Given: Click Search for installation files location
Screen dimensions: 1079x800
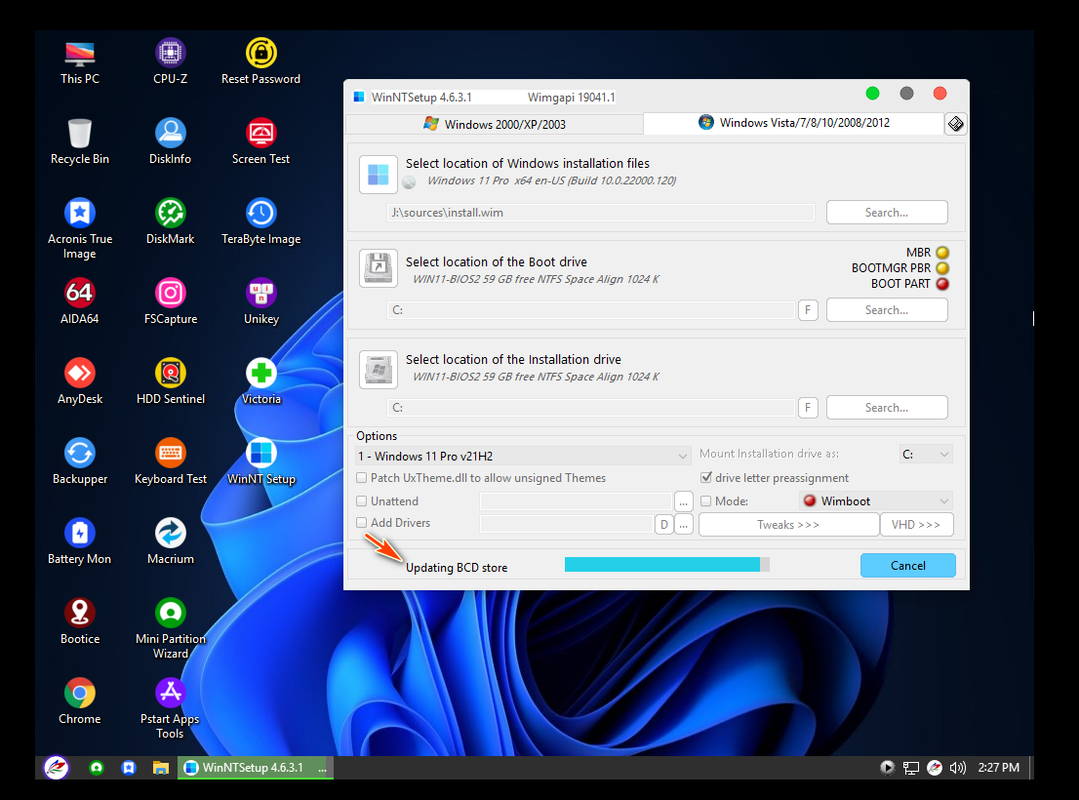Looking at the screenshot, I should pos(886,213).
